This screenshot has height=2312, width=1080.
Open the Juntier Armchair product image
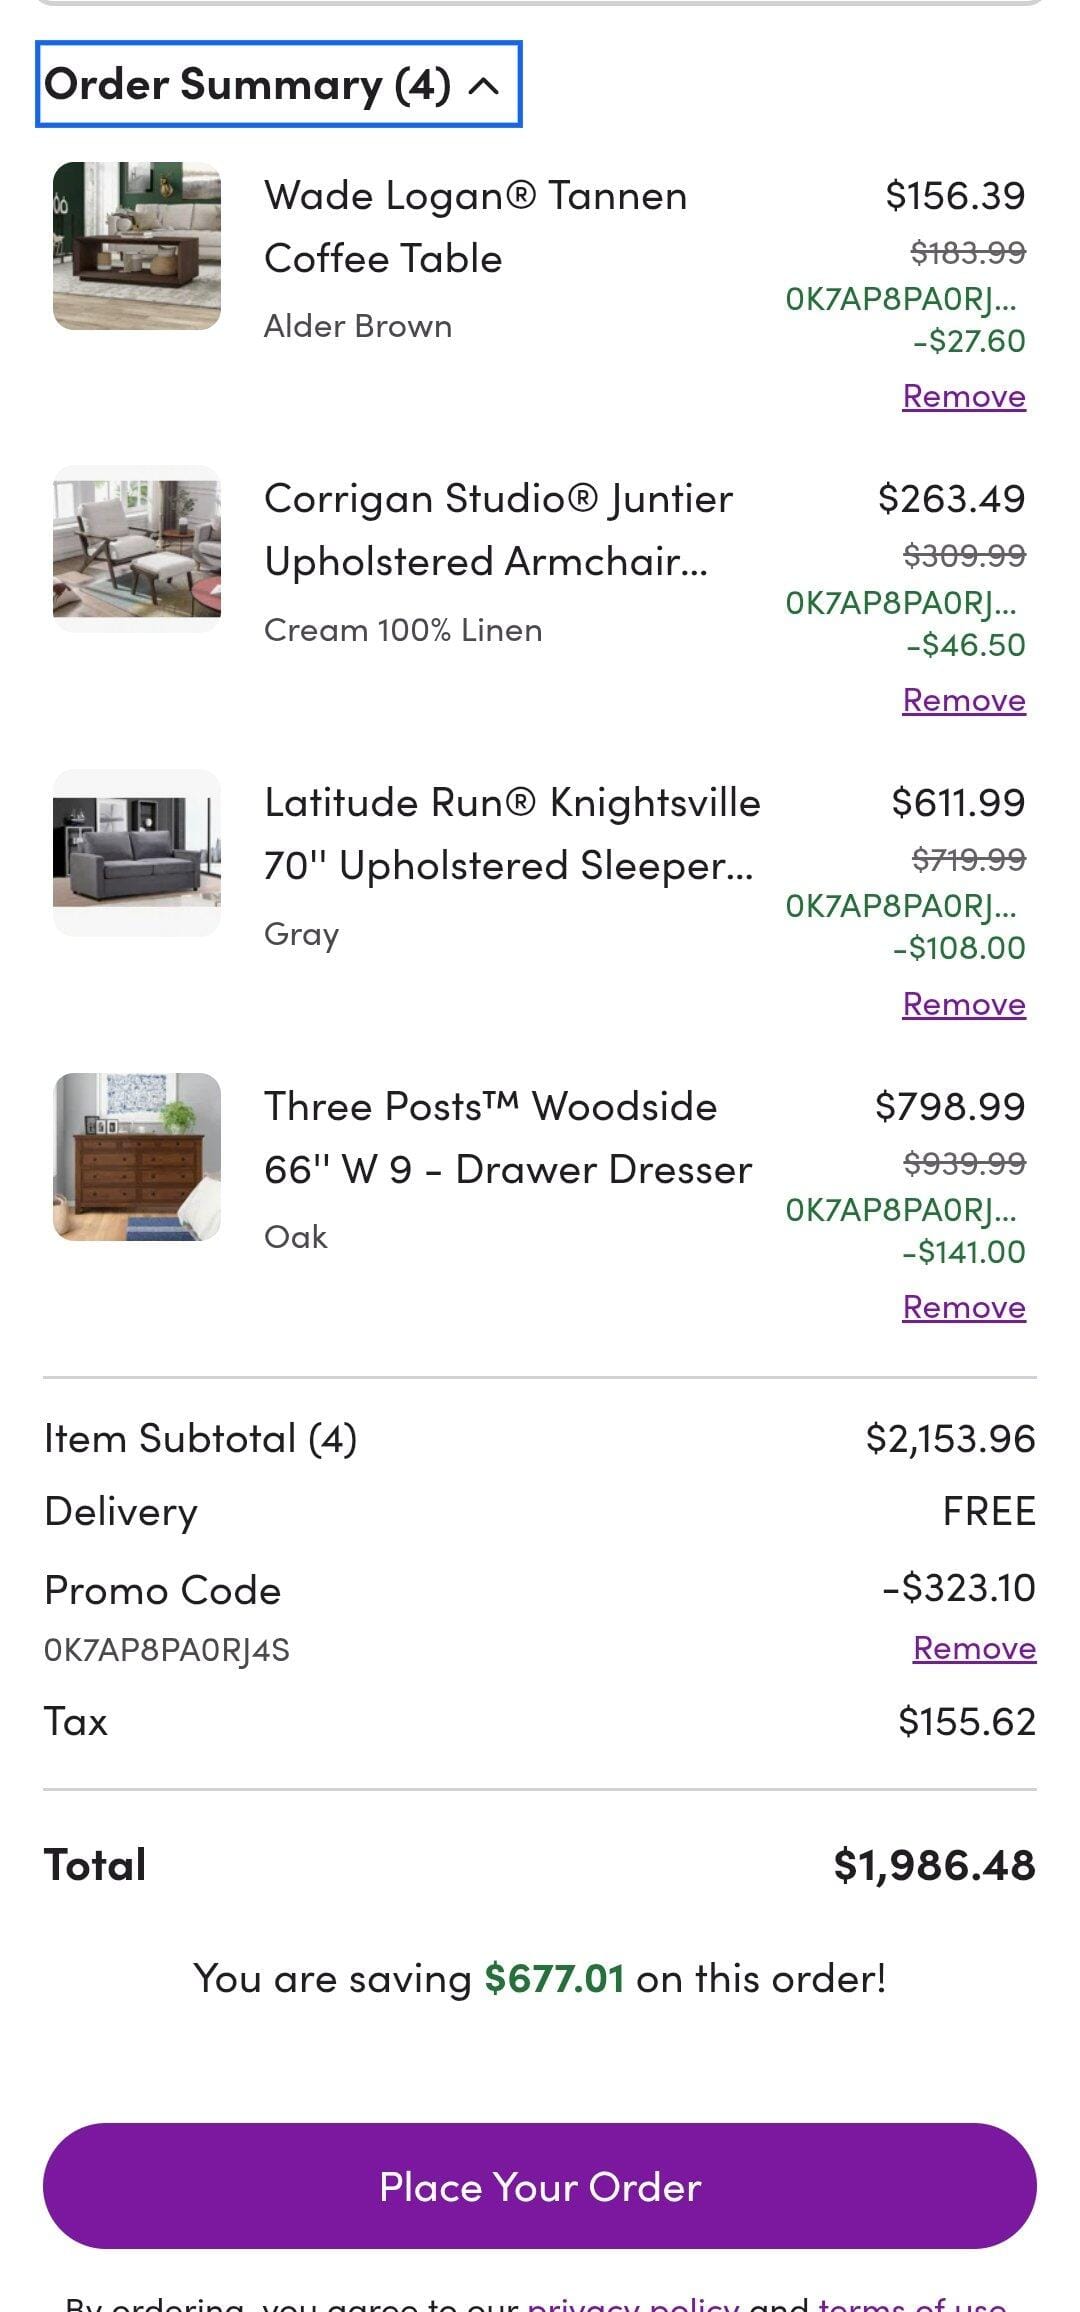(137, 549)
